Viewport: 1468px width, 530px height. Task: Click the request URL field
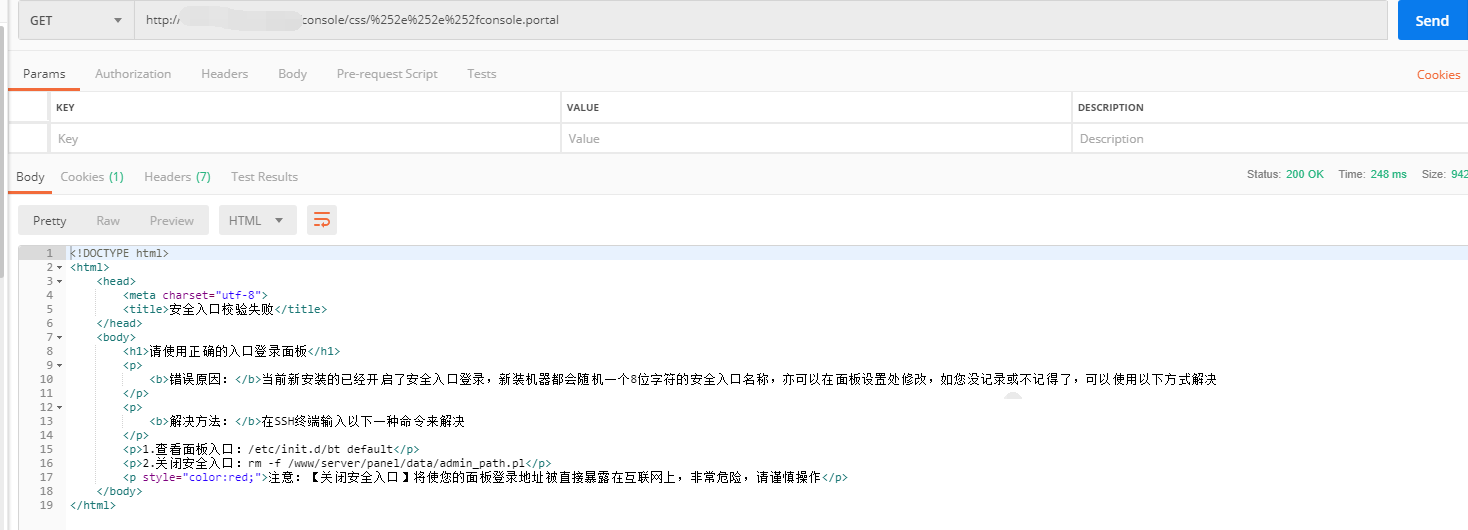(x=761, y=20)
